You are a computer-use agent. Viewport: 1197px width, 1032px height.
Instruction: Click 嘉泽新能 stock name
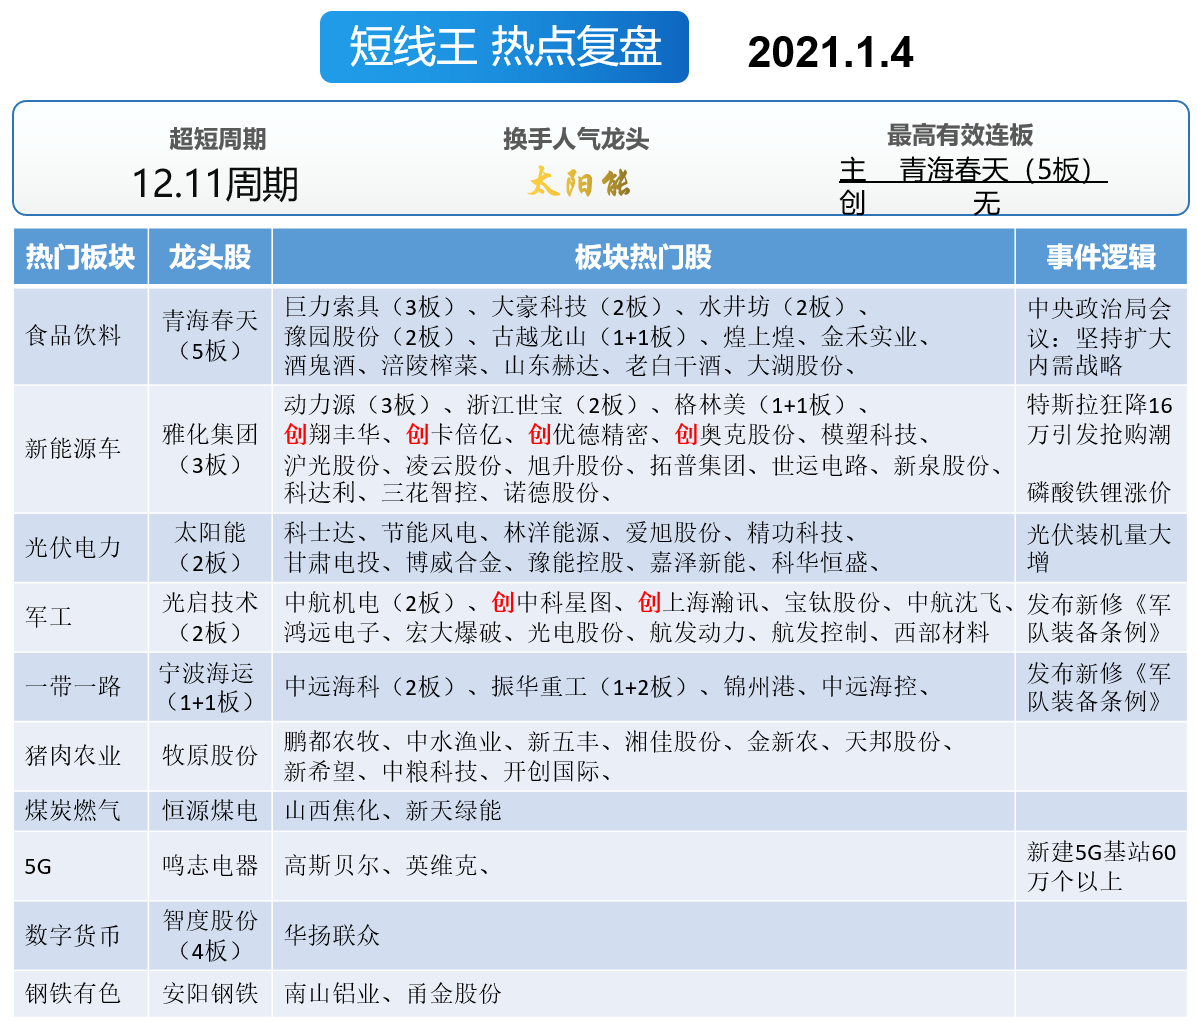coord(698,563)
